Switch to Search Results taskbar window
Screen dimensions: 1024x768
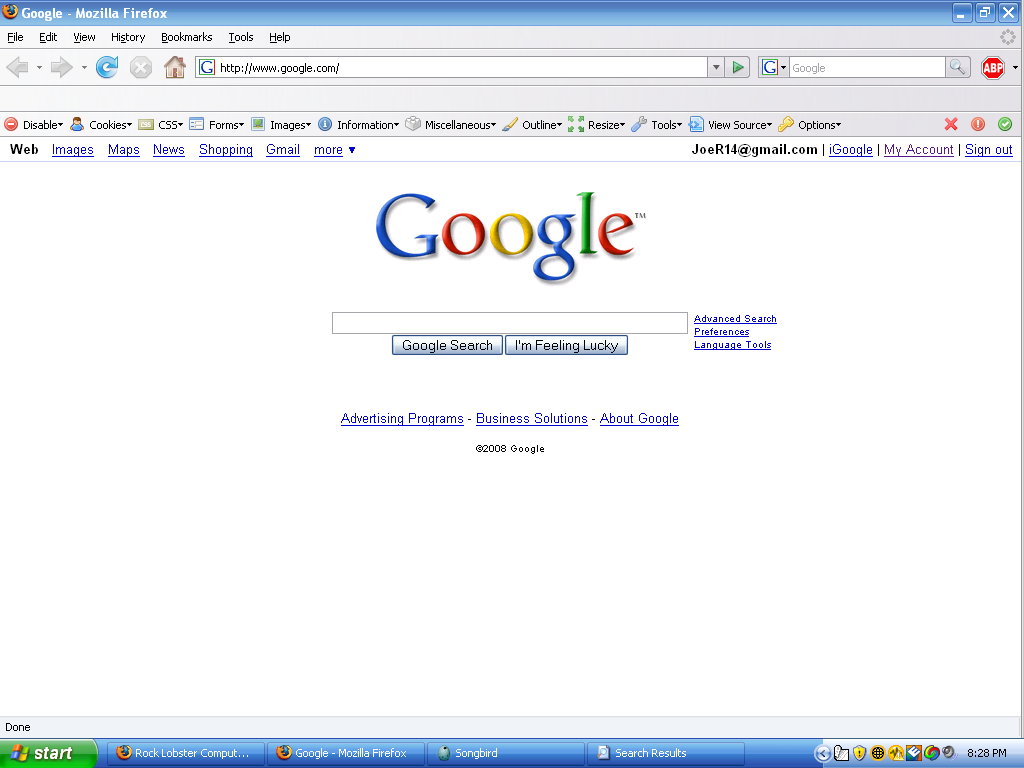click(665, 753)
